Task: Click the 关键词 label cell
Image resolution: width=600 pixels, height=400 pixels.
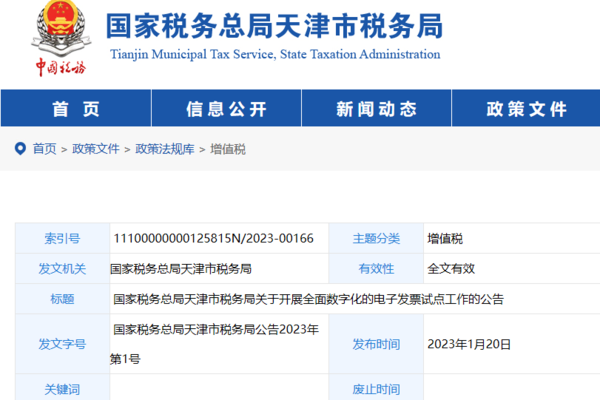Action: (x=62, y=389)
